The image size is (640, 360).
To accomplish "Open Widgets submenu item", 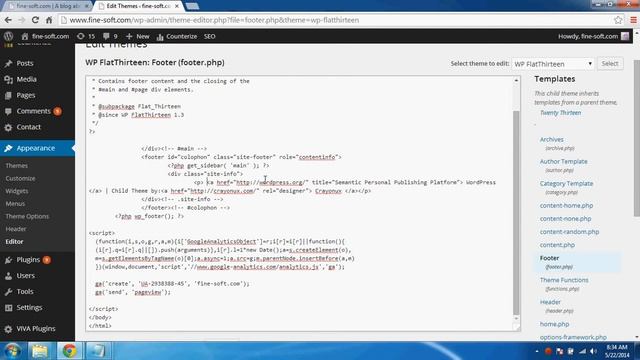I will (17, 191).
